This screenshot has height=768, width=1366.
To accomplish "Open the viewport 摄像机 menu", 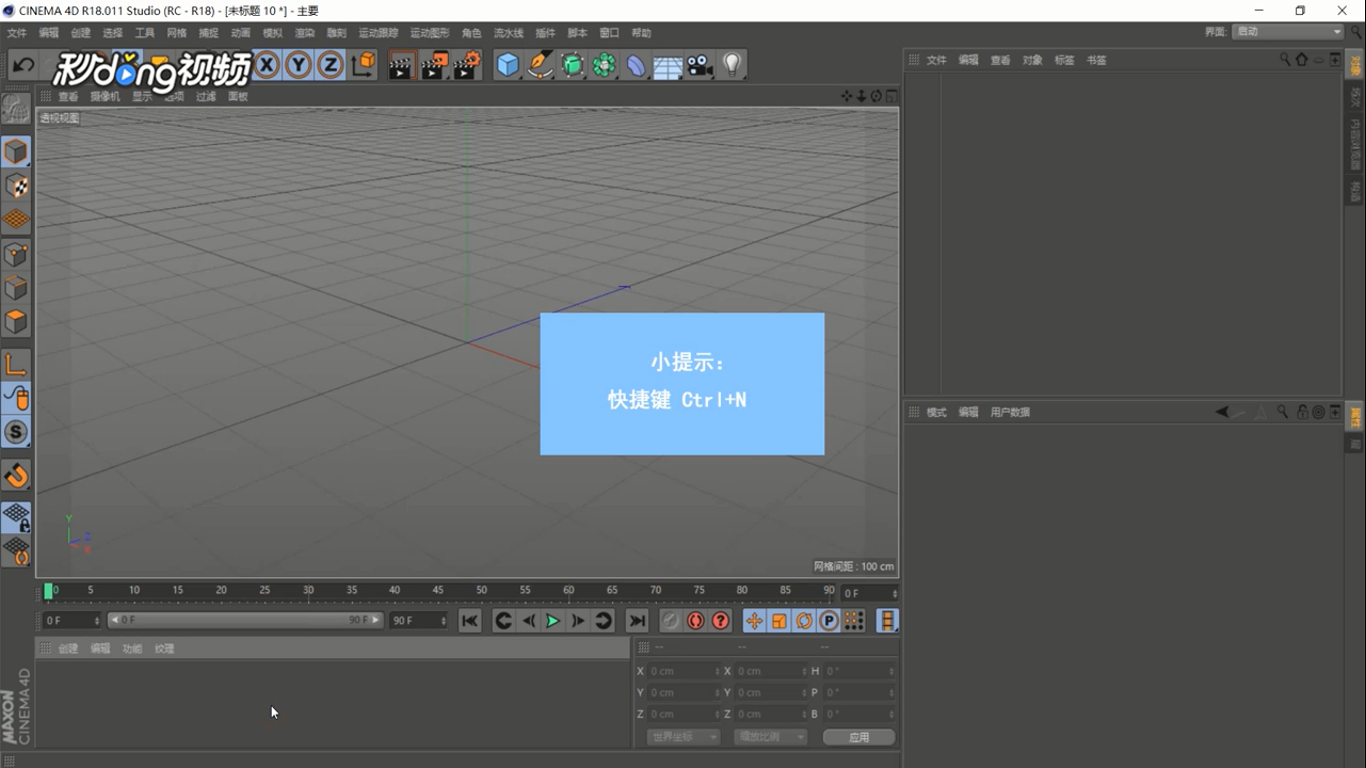I will point(105,97).
